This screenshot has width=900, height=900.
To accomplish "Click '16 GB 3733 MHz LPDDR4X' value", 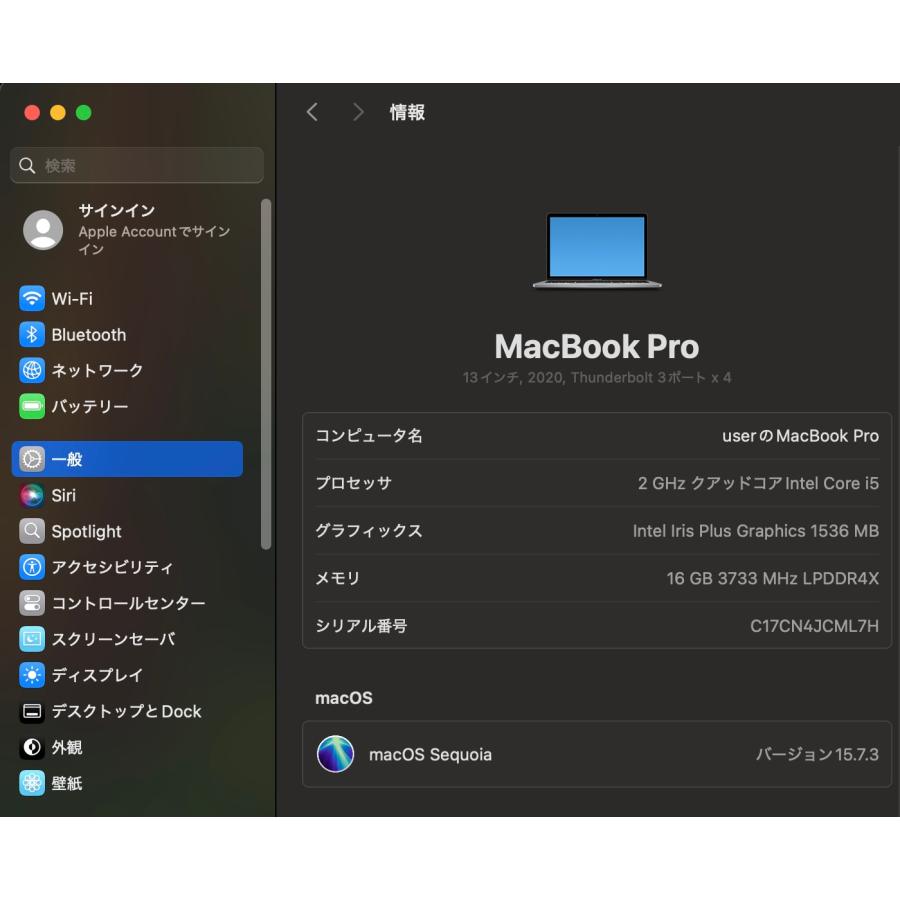I will click(x=773, y=579).
